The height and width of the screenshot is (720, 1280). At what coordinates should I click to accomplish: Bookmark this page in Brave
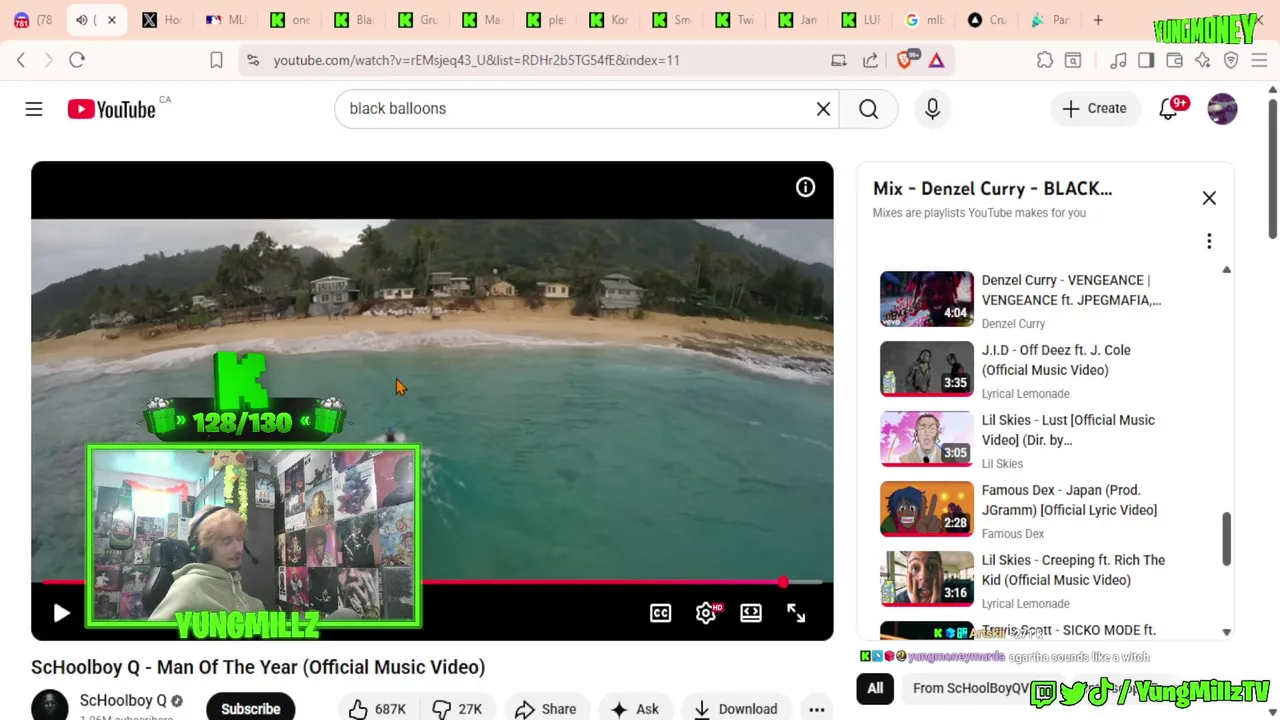pyautogui.click(x=216, y=60)
